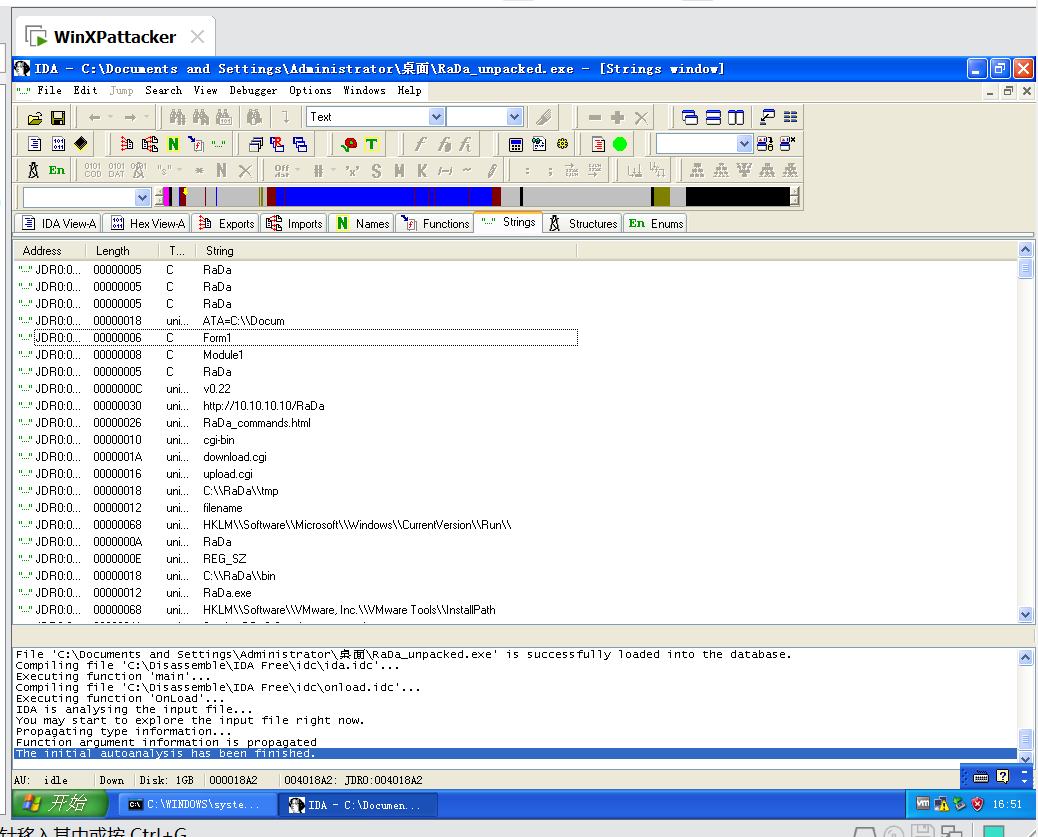Click the tile windows horizontally icon
The image size is (1038, 837).
pos(713,118)
